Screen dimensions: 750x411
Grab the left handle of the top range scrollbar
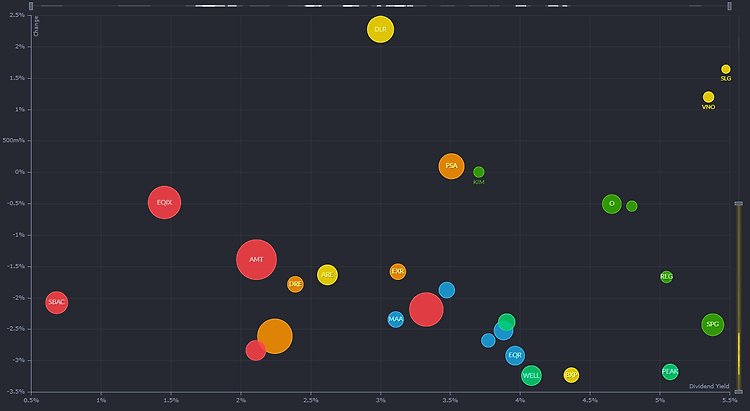pyautogui.click(x=31, y=6)
